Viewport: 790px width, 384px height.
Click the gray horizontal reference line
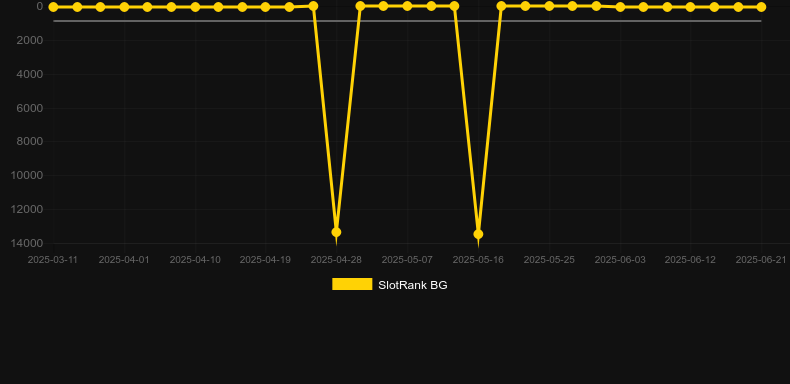[x=407, y=21]
